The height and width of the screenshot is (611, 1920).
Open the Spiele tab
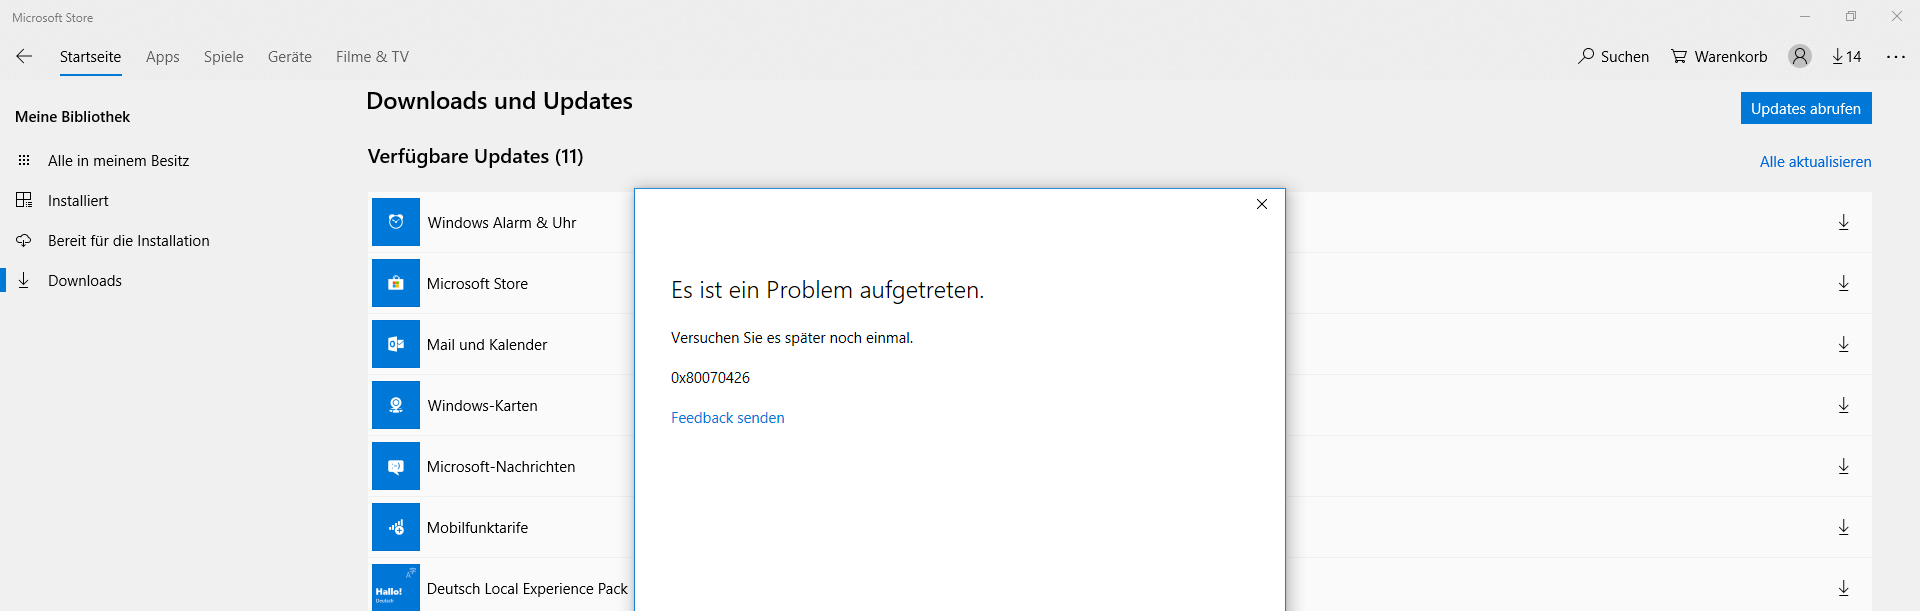pos(224,57)
